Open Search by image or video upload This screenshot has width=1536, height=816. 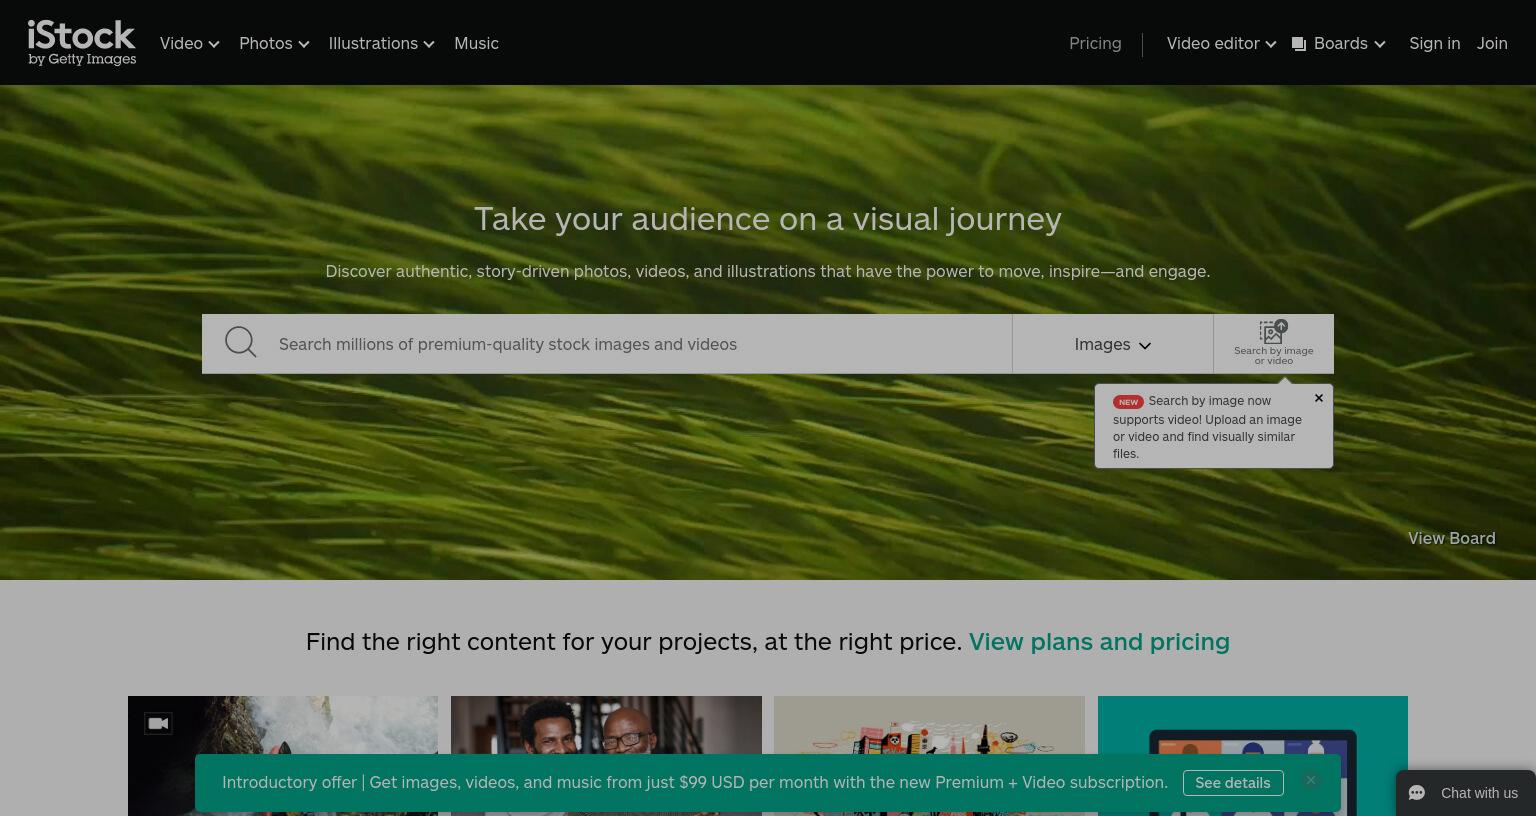1273,343
